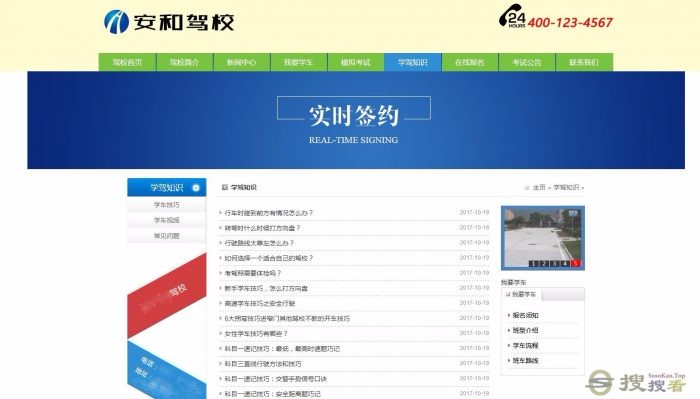
Task: Switch slideshow to slide 1
Action: [x=533, y=264]
